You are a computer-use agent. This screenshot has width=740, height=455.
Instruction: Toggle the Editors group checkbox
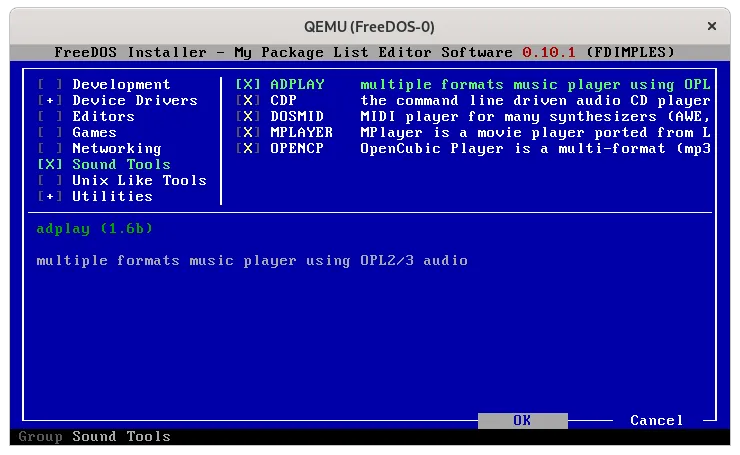point(49,117)
